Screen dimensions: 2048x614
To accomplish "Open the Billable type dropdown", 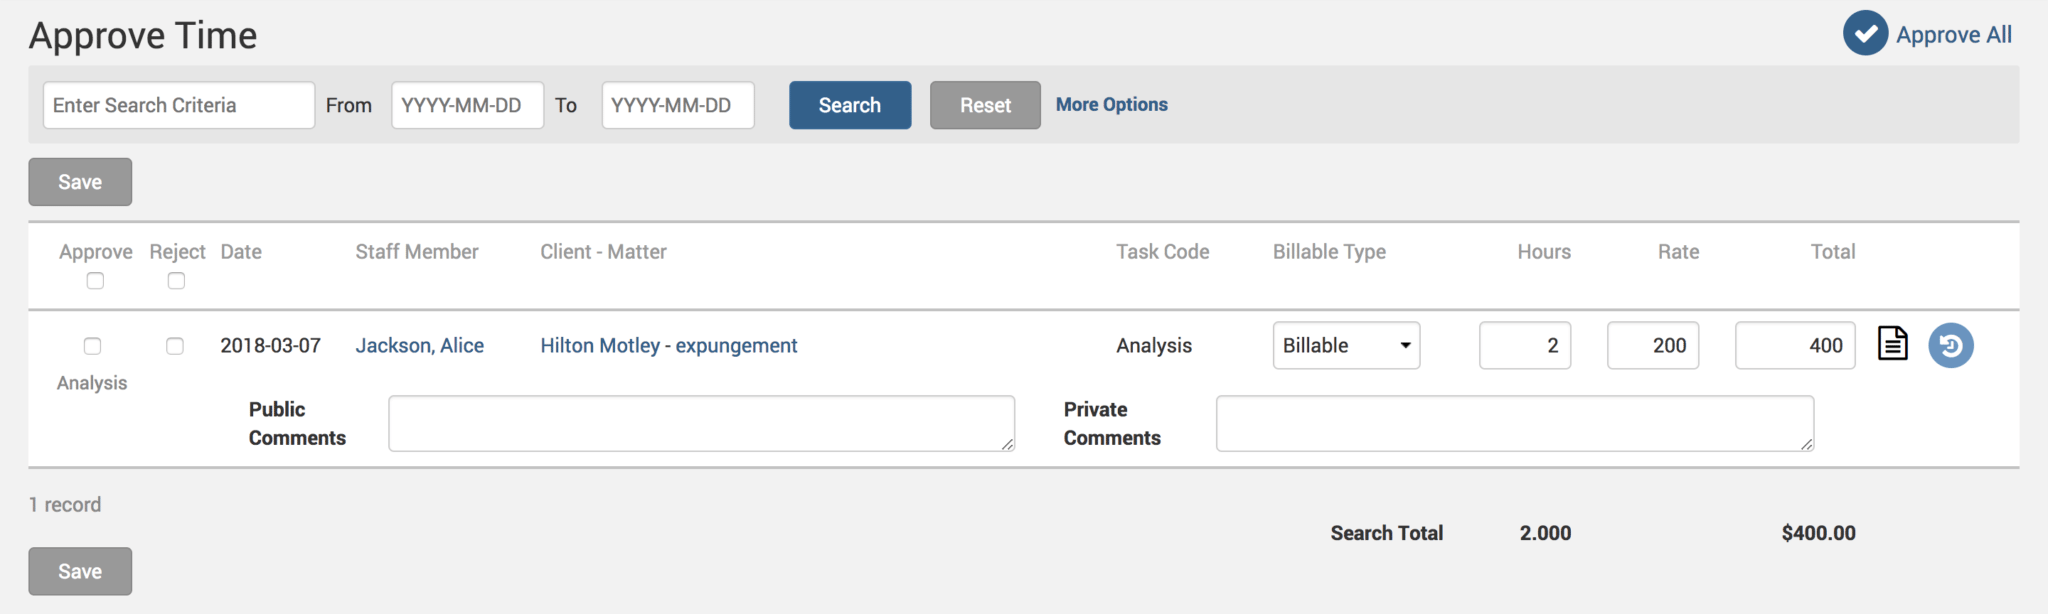I will click(x=1345, y=345).
